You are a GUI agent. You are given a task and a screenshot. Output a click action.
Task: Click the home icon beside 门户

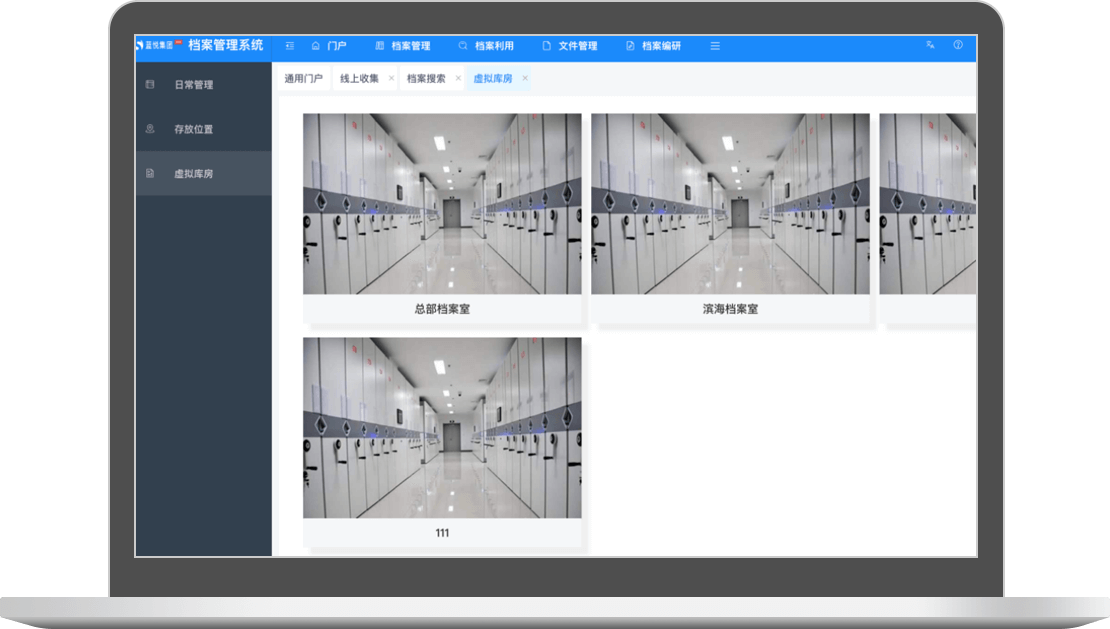(316, 46)
